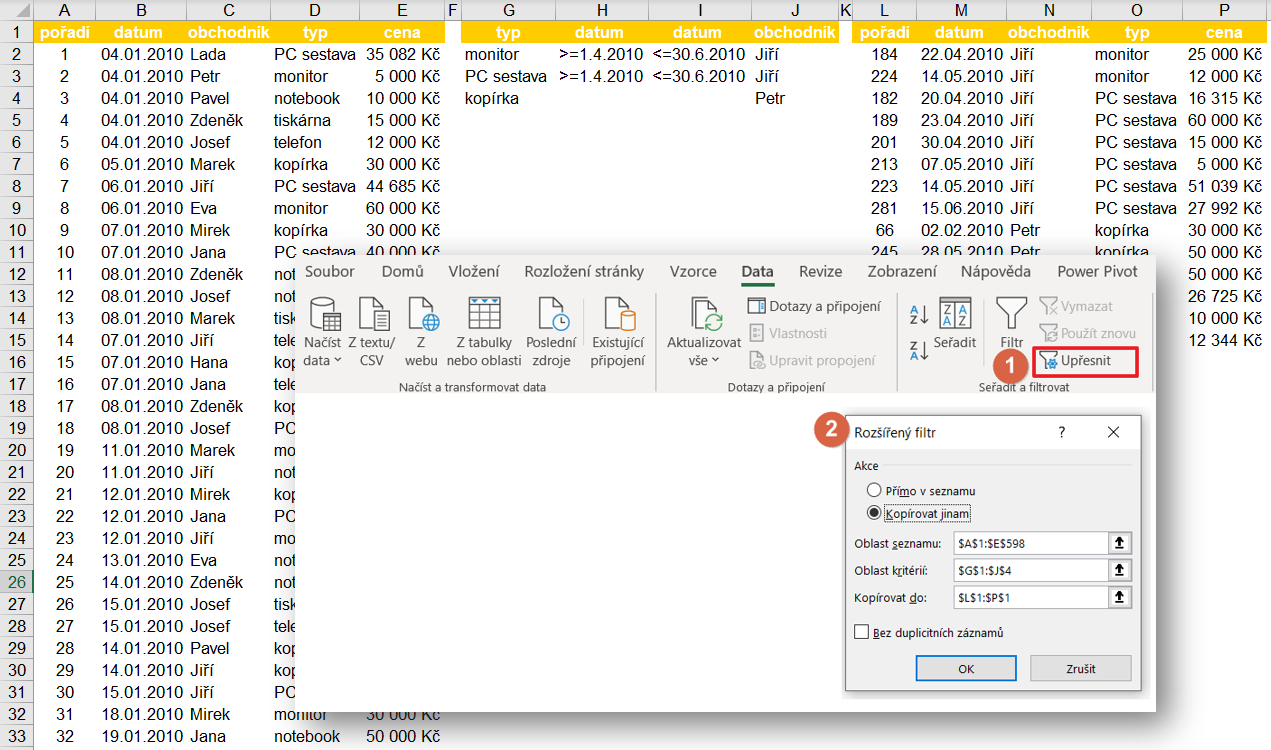
Task: Open Poslední zdroje
Action: tap(551, 316)
